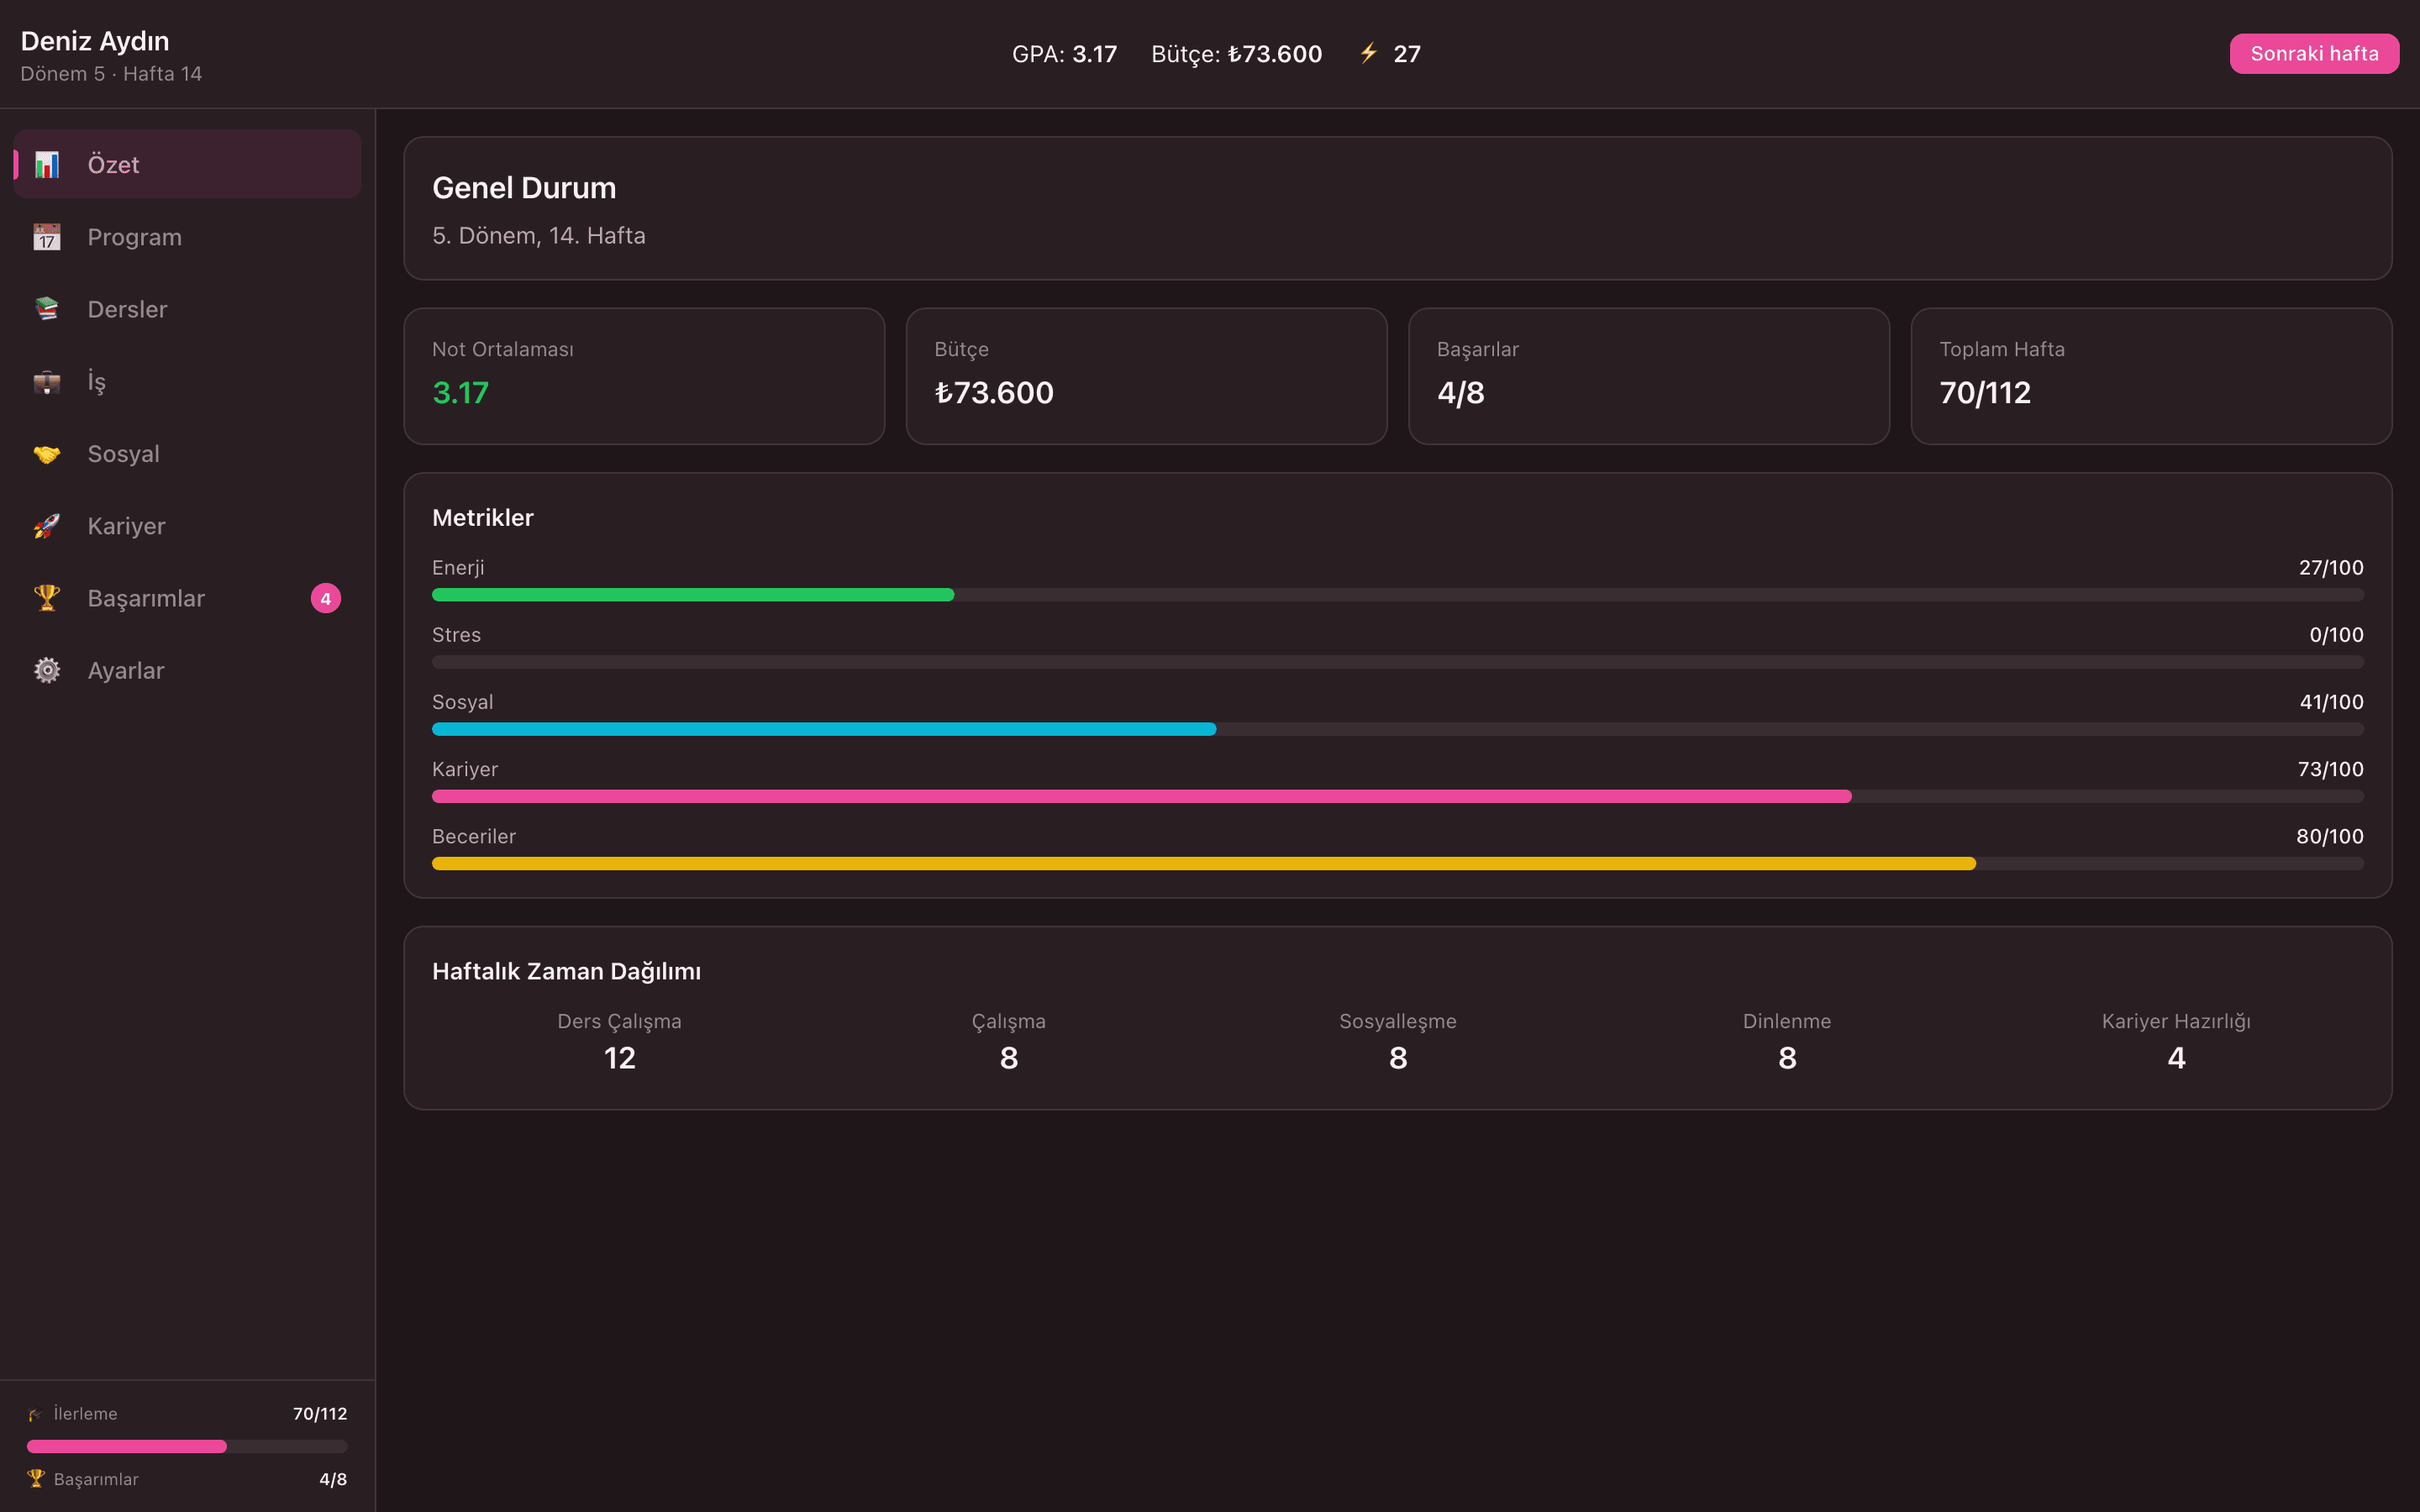Click the Toplam Hafta 70/112 card
The height and width of the screenshot is (1512, 2420).
(x=2151, y=376)
